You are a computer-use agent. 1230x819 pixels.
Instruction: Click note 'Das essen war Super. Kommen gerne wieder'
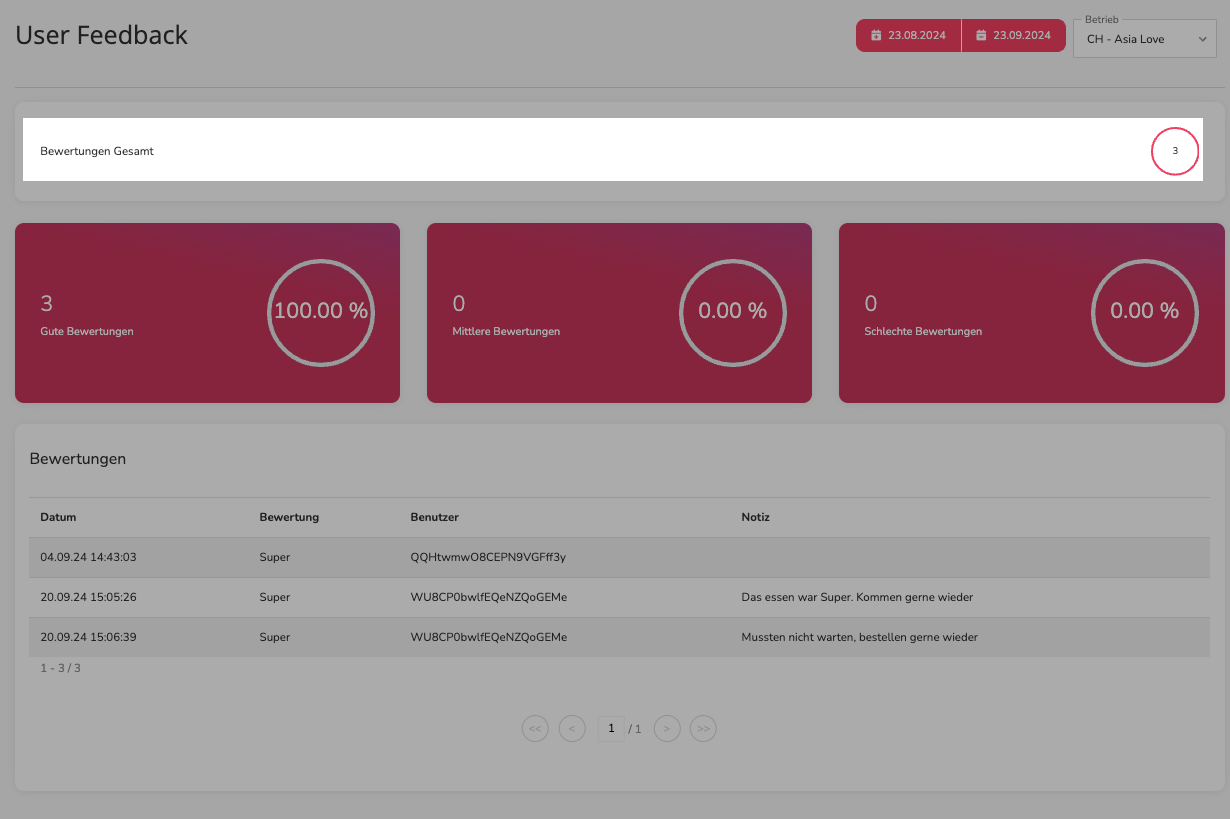(x=857, y=597)
